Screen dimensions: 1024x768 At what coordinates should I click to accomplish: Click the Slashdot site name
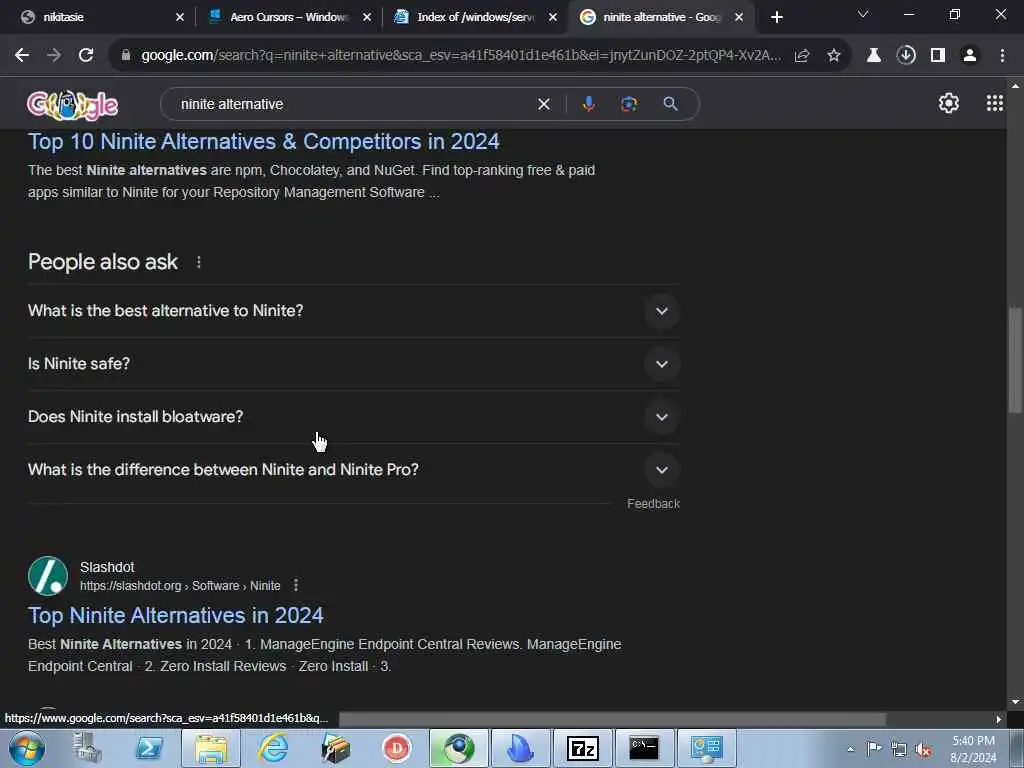coord(107,567)
